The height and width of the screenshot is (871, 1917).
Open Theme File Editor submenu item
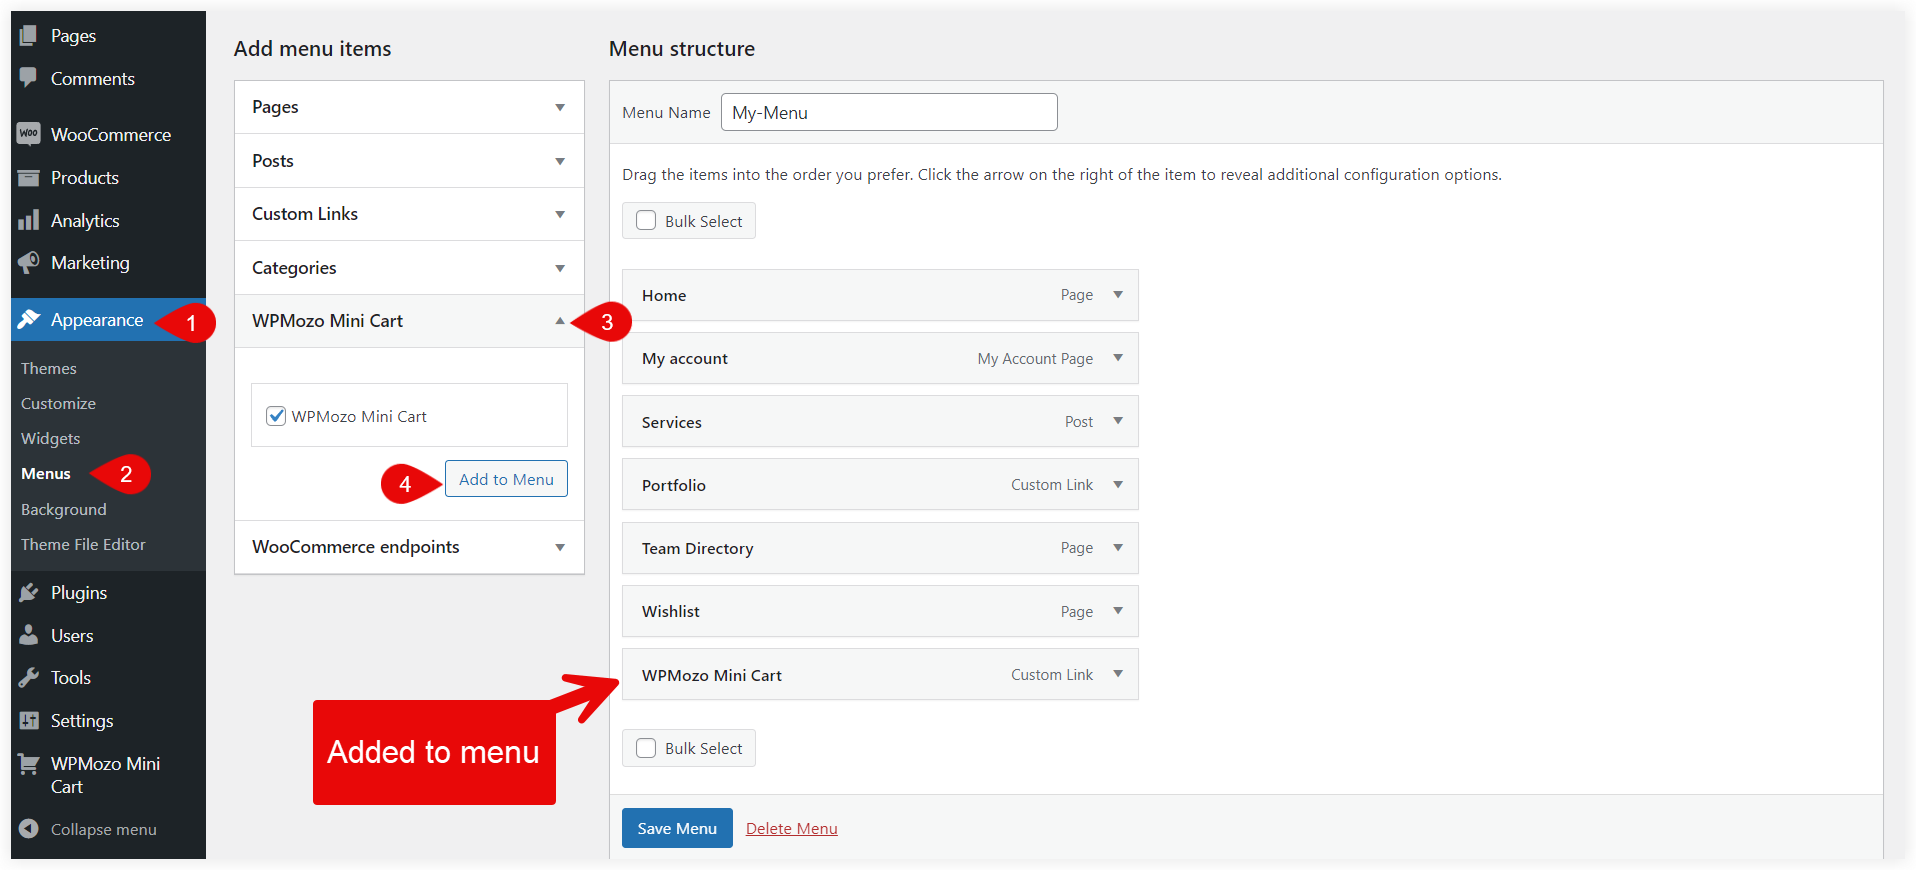coord(83,544)
